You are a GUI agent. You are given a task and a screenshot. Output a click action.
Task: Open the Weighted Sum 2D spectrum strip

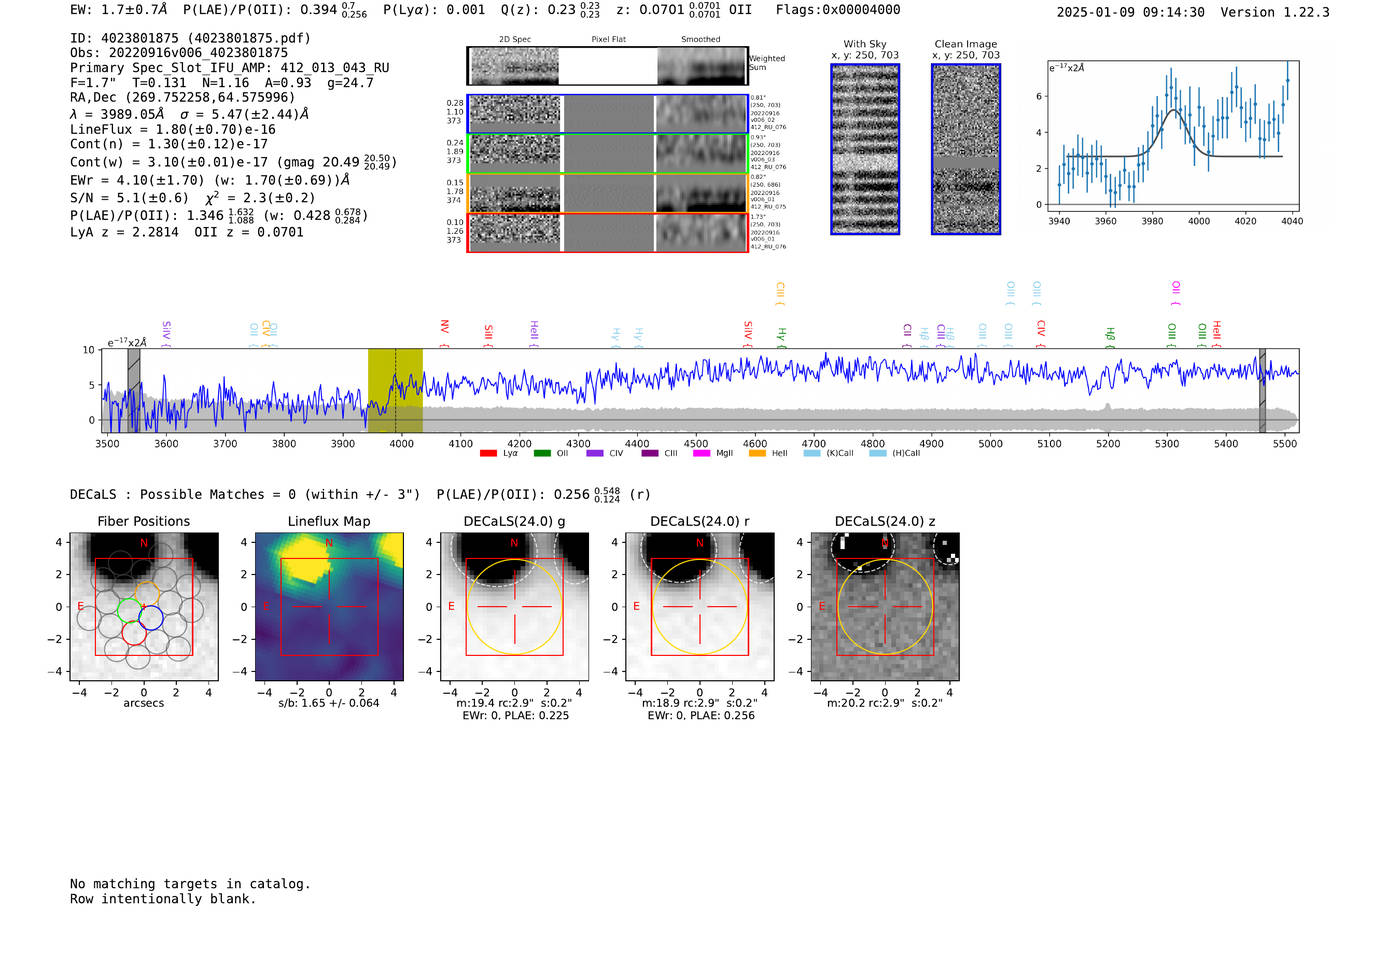(x=607, y=66)
